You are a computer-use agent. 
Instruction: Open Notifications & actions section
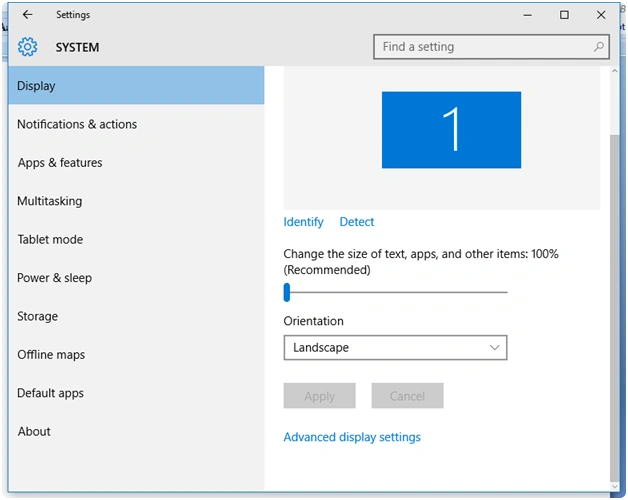pos(77,124)
